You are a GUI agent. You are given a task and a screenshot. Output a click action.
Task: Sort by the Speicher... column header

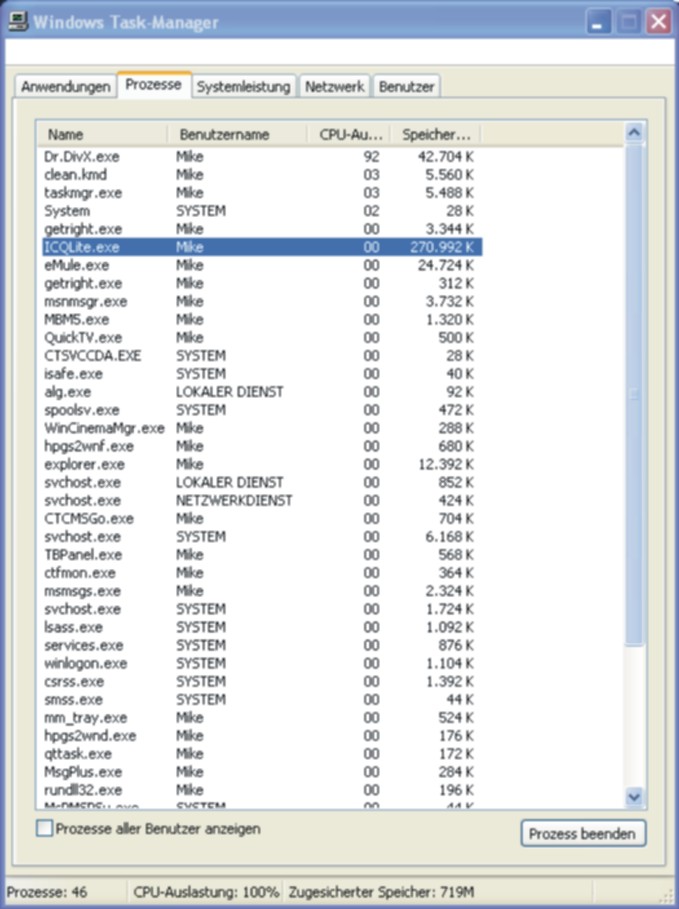(x=435, y=134)
